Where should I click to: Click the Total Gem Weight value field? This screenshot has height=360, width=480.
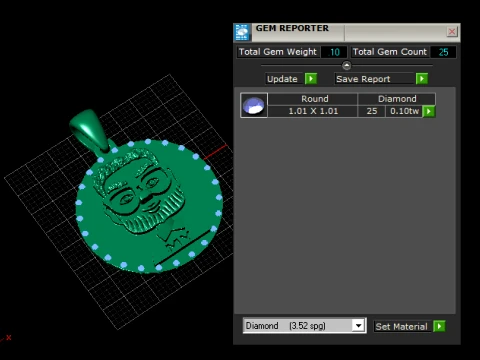click(334, 52)
